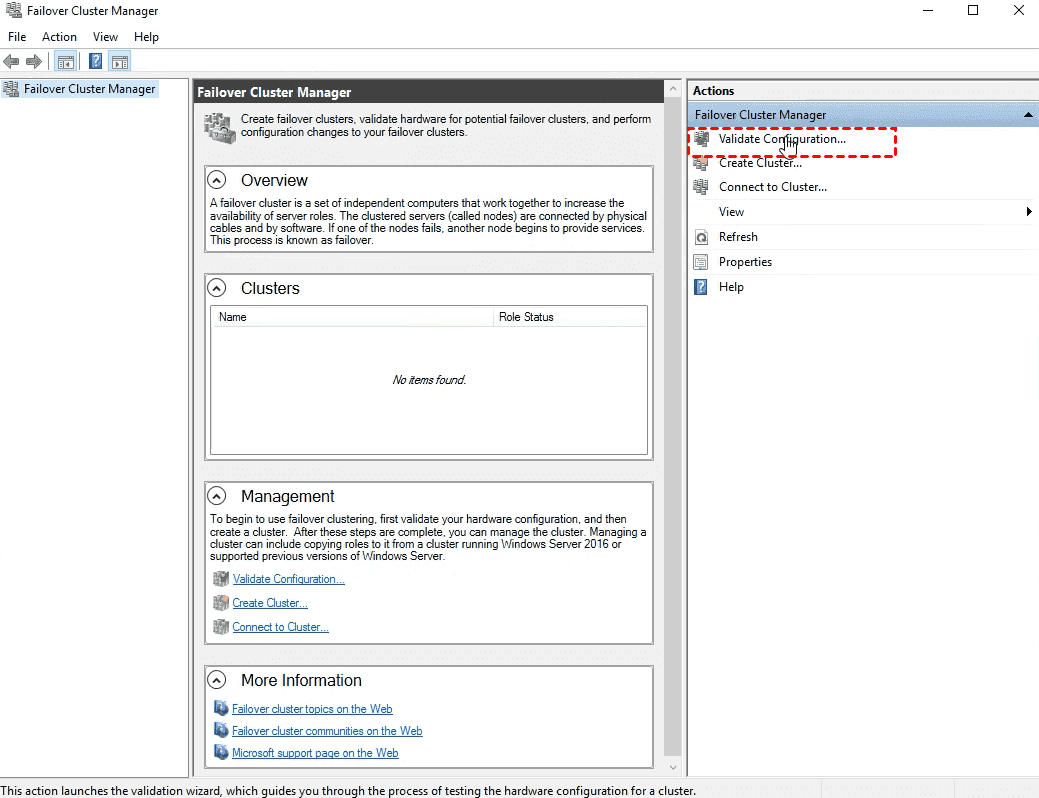This screenshot has height=798, width=1039.
Task: Toggle the Show/Hide Console Tree toolbar icon
Action: (x=66, y=62)
